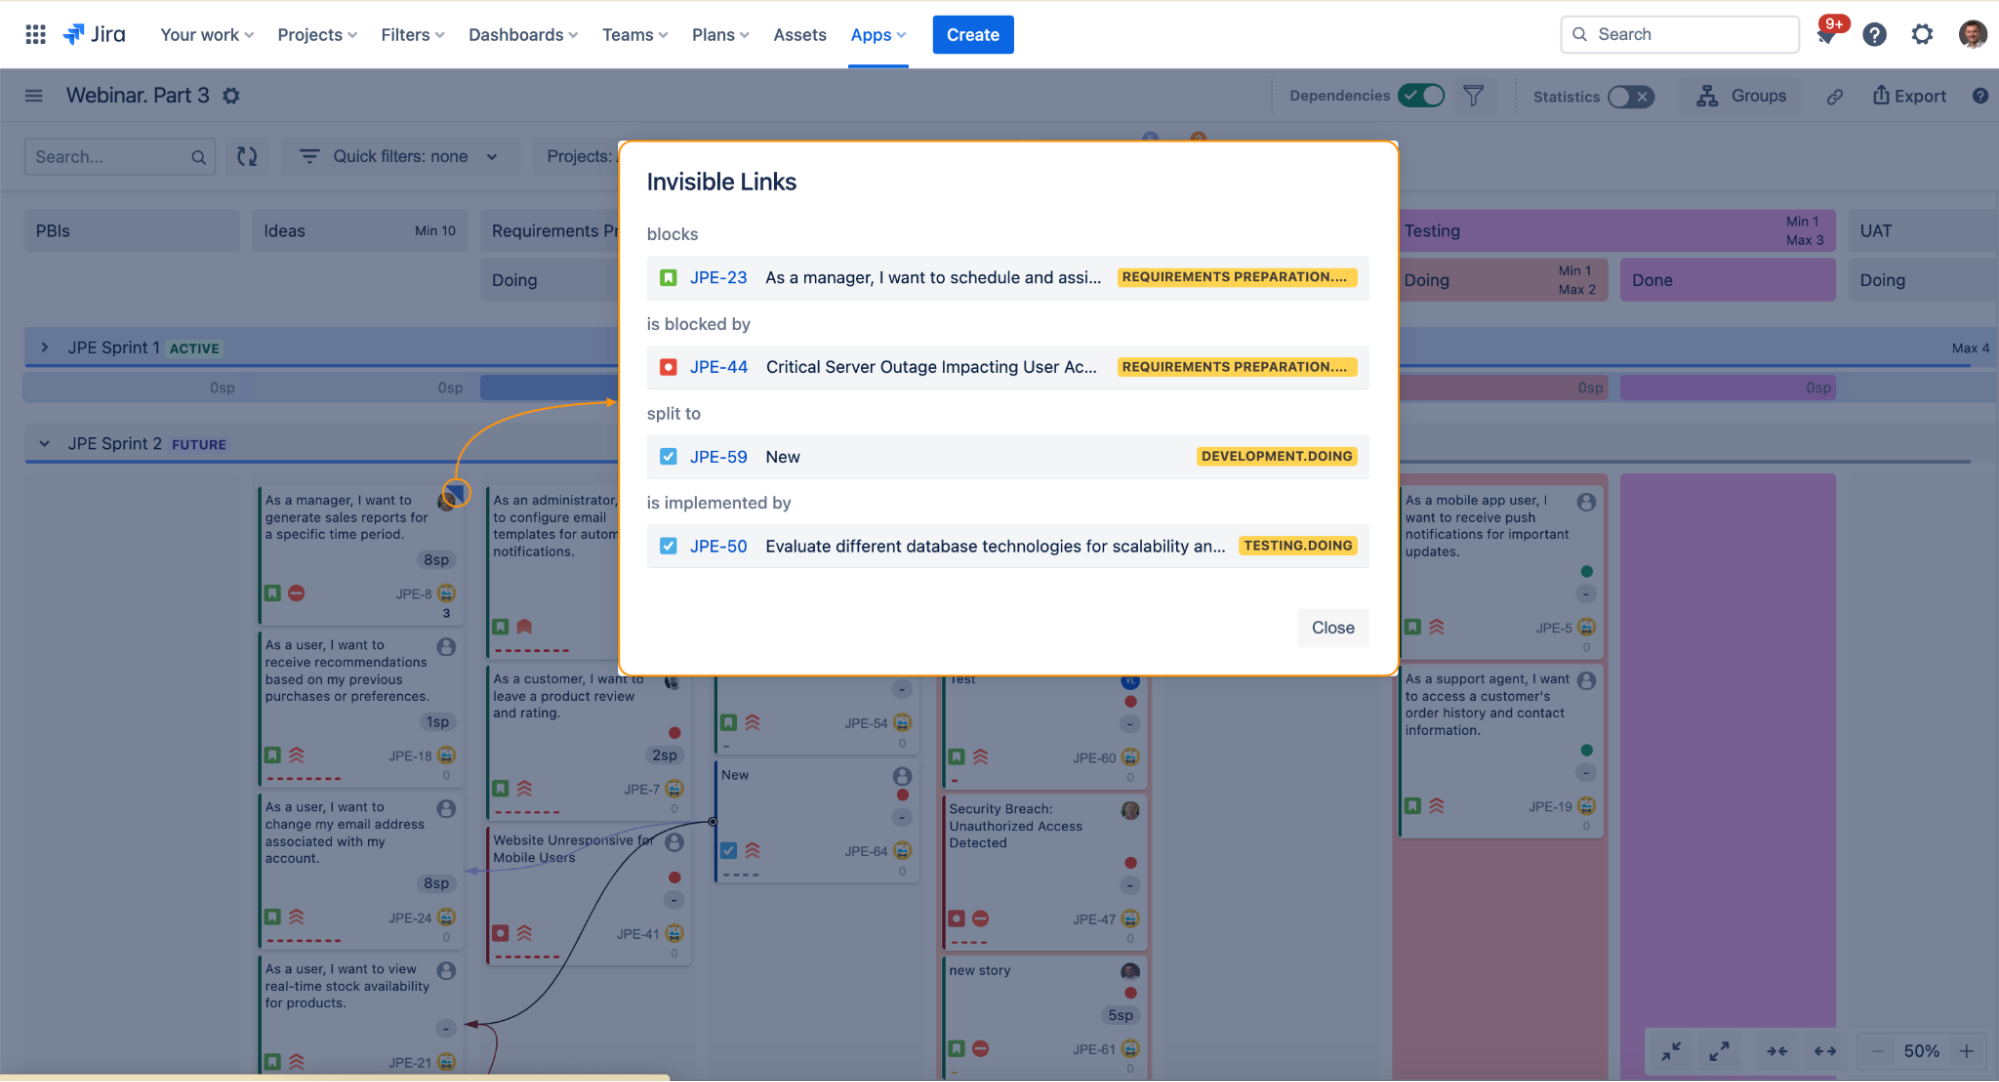The image size is (1999, 1082).
Task: Enable the Statistics toggle
Action: tap(1630, 97)
